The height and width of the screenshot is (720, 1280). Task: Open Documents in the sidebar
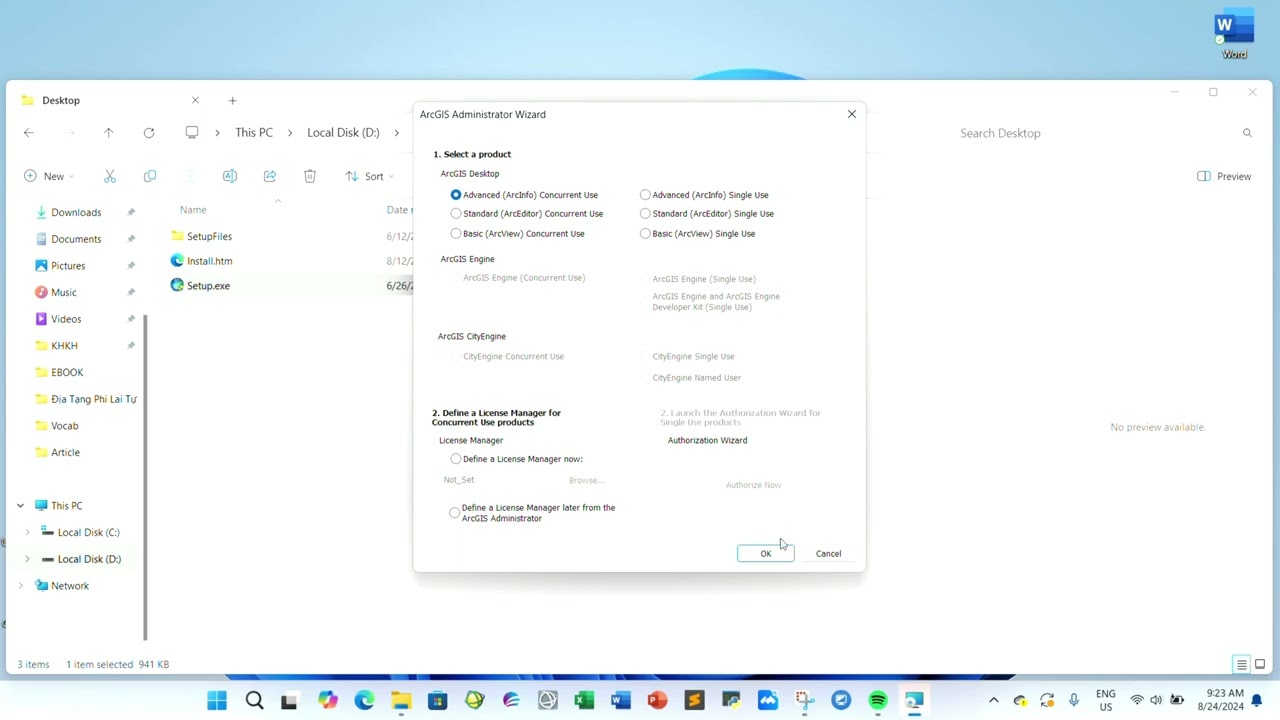pyautogui.click(x=76, y=239)
